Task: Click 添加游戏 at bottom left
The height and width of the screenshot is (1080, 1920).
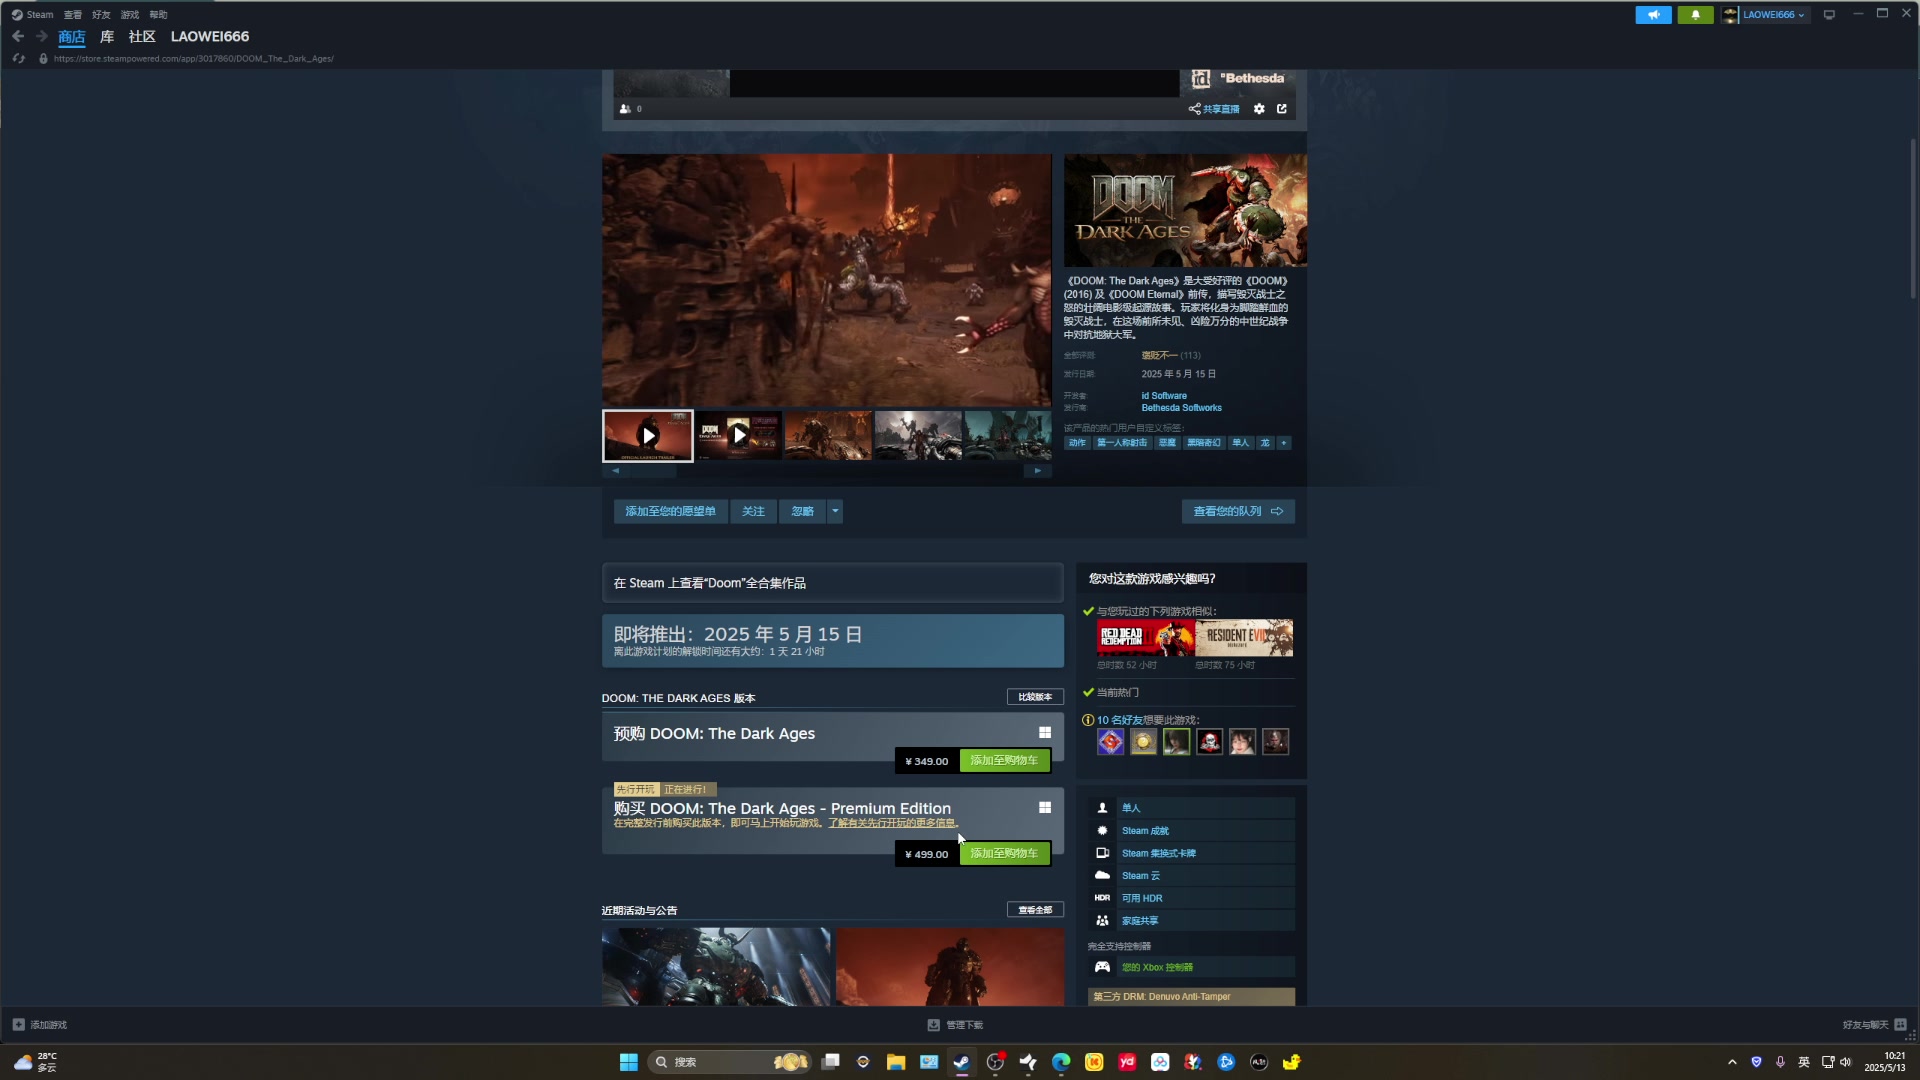Action: click(40, 1025)
